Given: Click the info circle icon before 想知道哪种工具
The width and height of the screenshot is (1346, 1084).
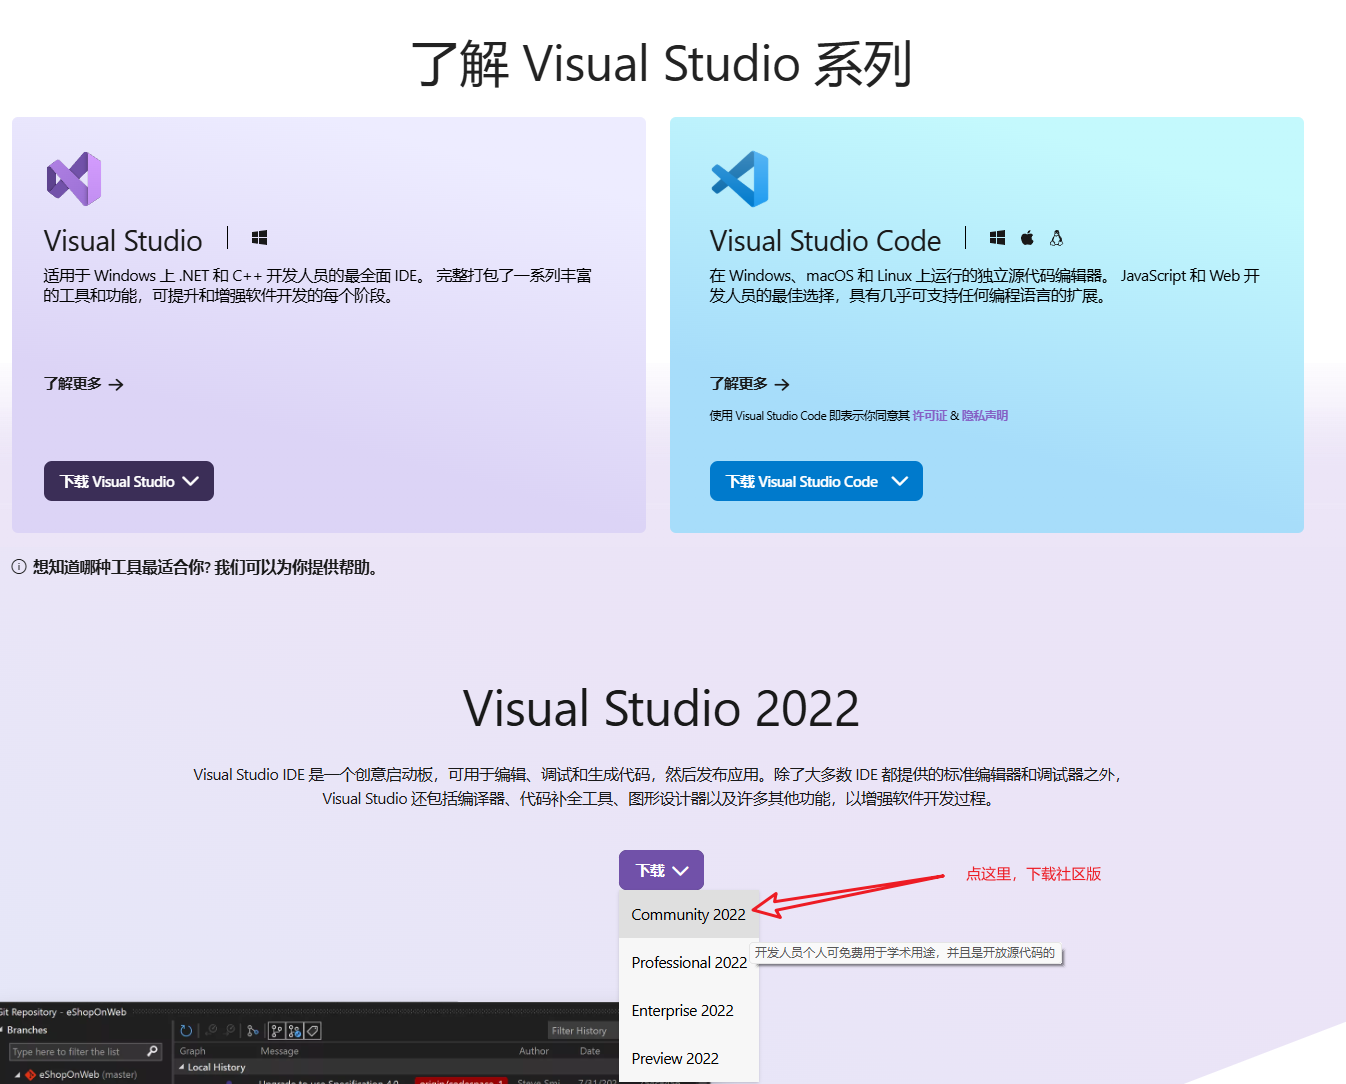Looking at the screenshot, I should pos(19,567).
